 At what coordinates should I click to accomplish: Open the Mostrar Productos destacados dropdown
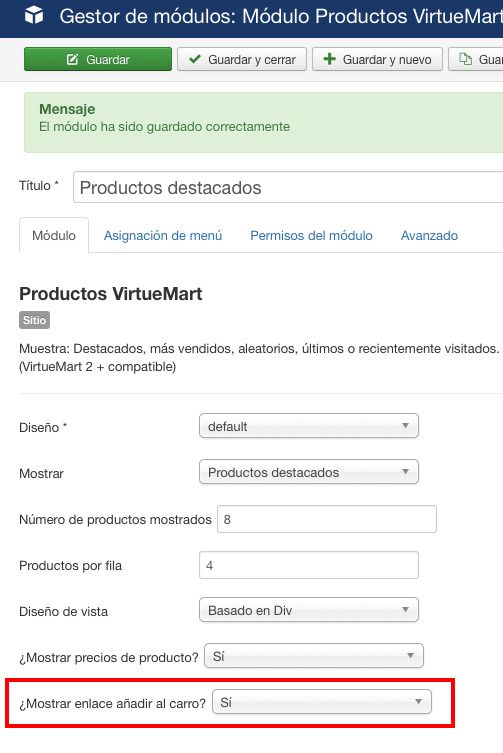[308, 472]
